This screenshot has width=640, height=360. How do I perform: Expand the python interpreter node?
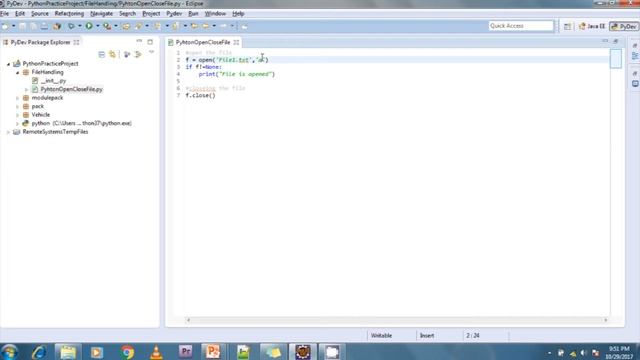pyautogui.click(x=17, y=123)
